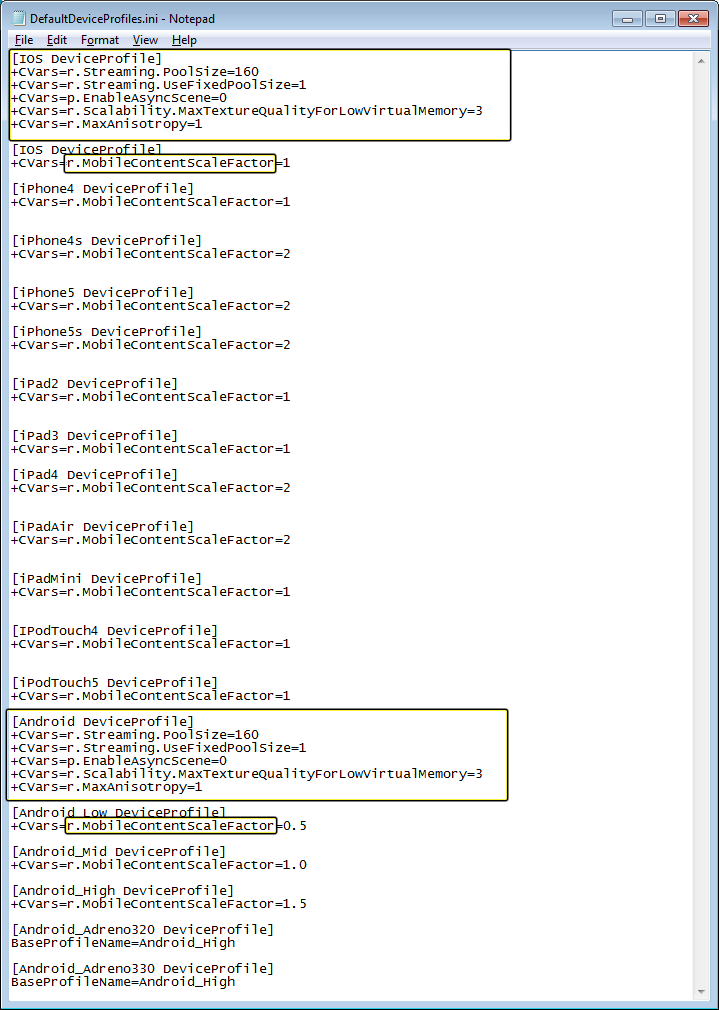This screenshot has height=1010, width=719.
Task: Click the MobileContentScaleFactor=1.5 line
Action: 158,904
